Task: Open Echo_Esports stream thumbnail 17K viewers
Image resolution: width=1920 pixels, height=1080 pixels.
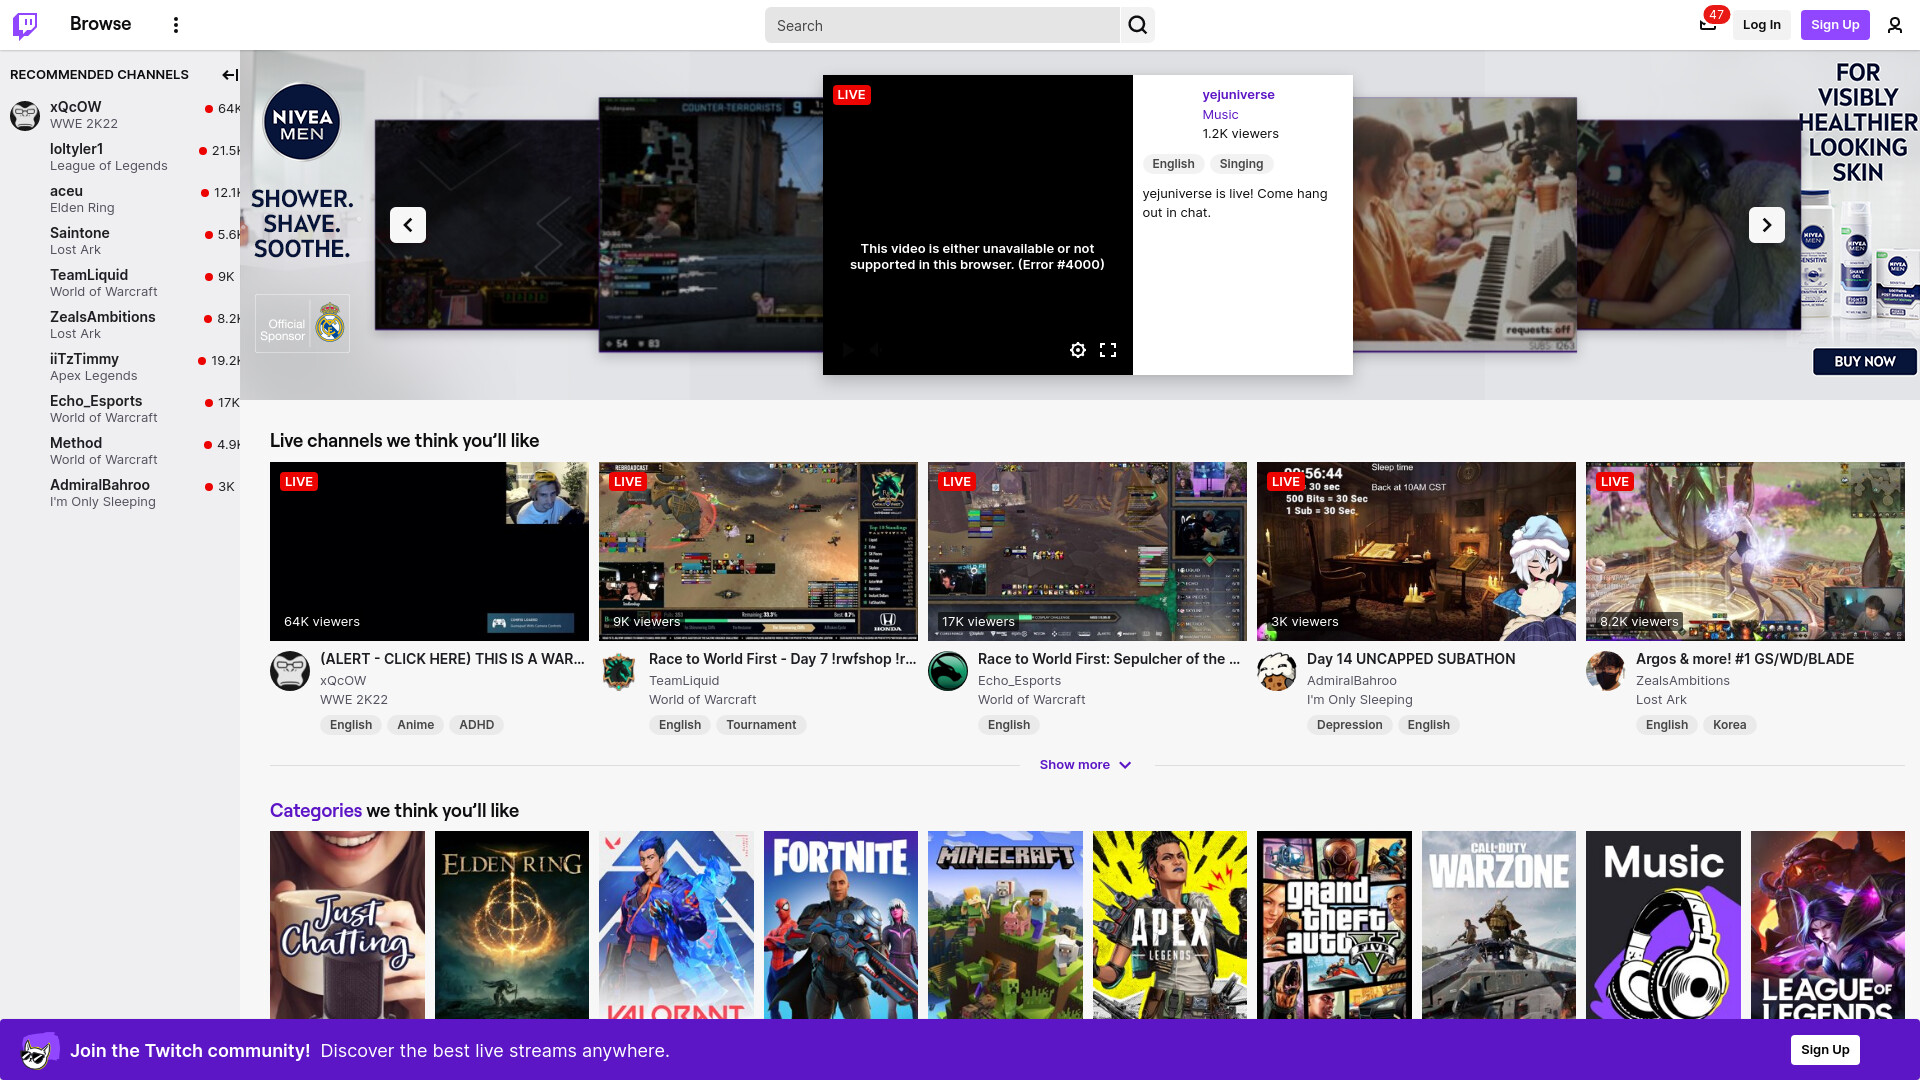Action: [1087, 551]
